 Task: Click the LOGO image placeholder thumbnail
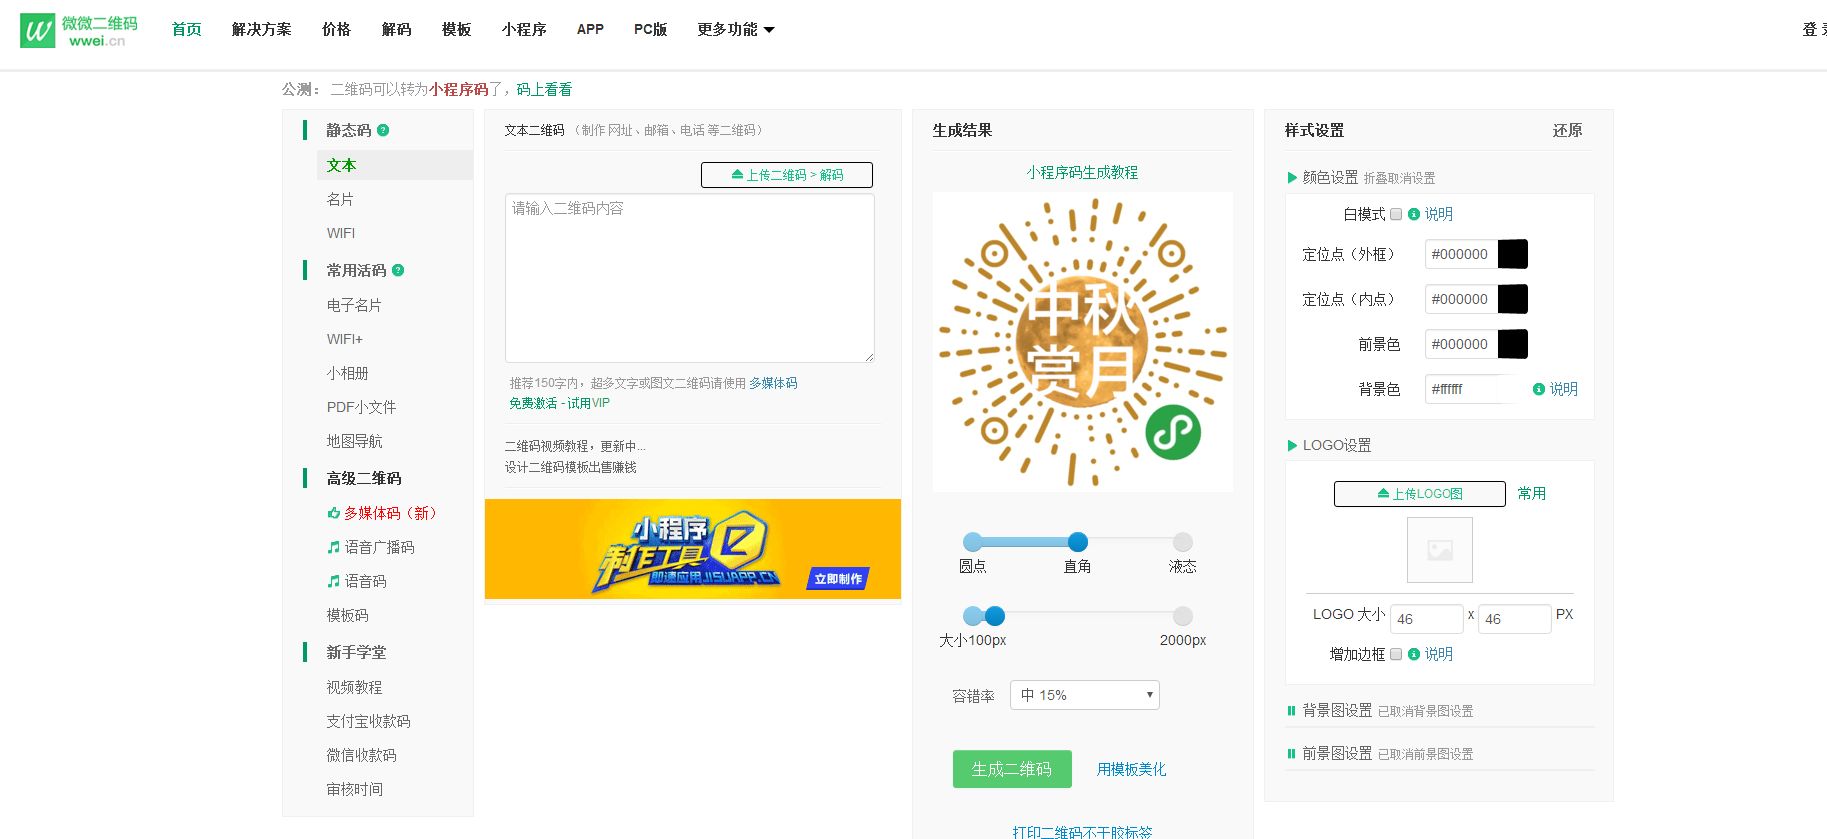[1440, 550]
